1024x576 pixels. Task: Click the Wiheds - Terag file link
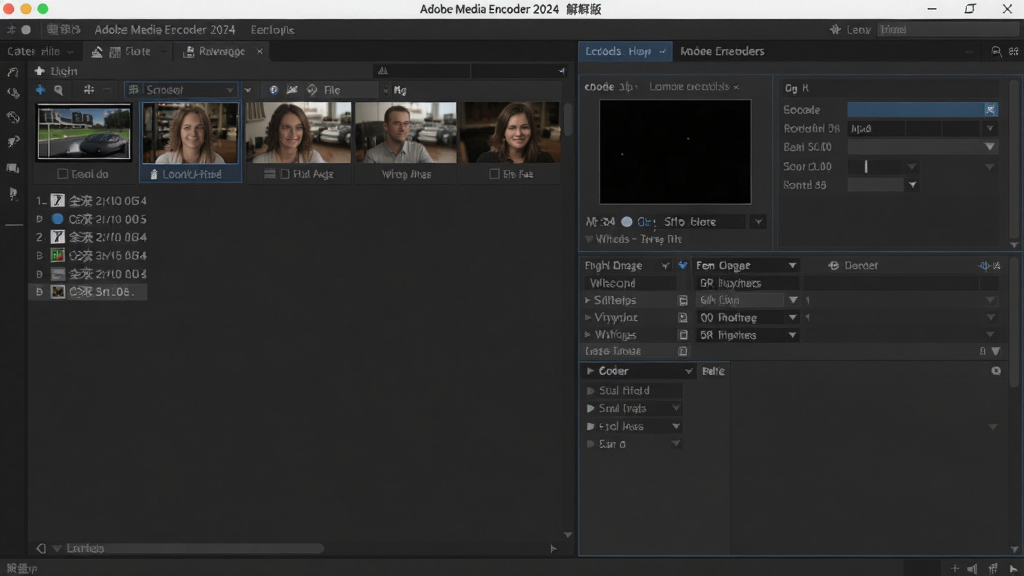pyautogui.click(x=638, y=239)
